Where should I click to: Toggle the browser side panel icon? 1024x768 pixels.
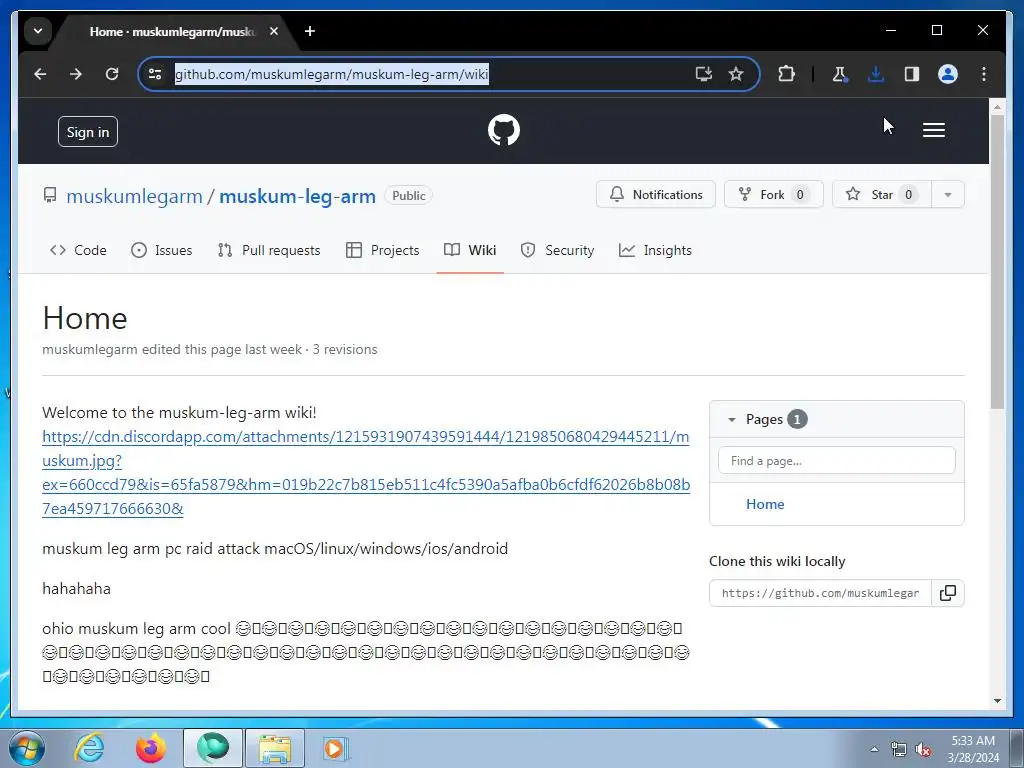pos(912,74)
